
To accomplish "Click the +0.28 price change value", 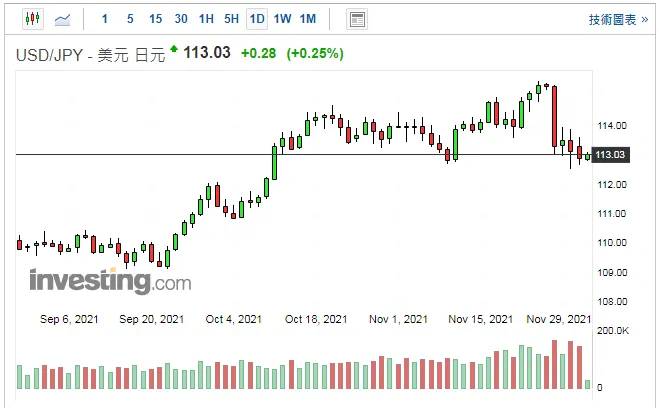I will tap(258, 53).
